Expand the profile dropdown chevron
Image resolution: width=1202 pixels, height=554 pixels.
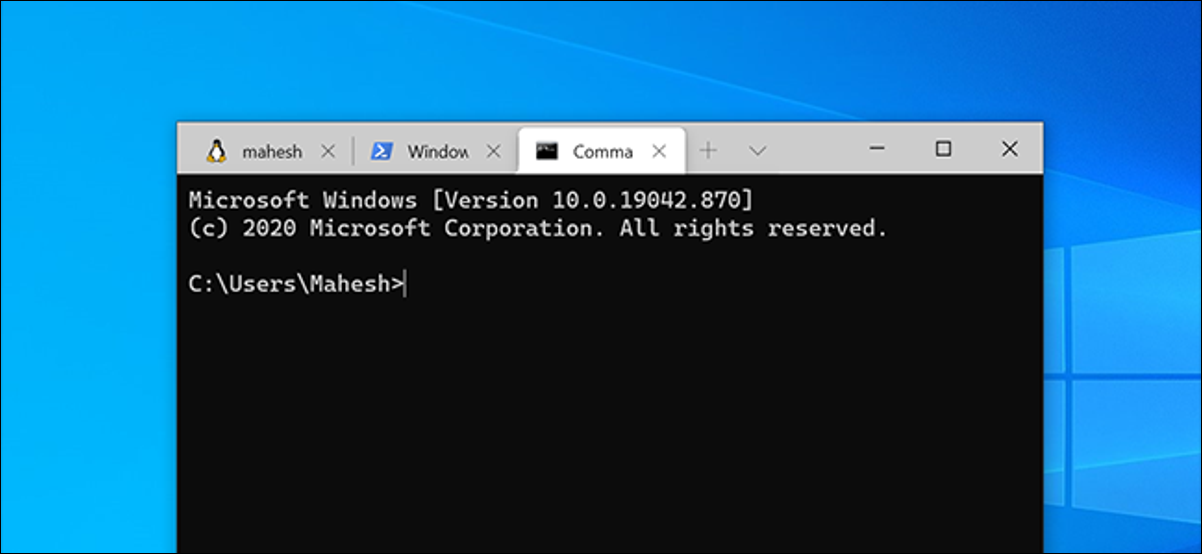pos(758,151)
